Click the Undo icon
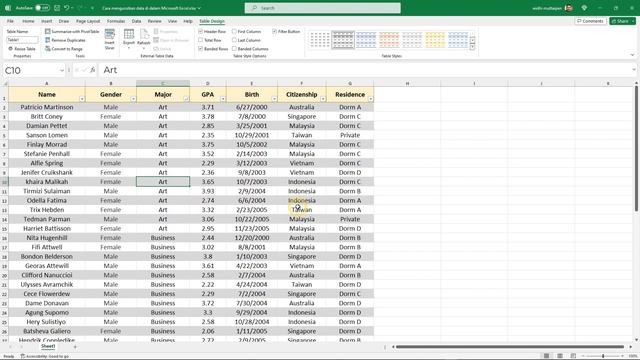Image resolution: width=640 pixels, height=360 pixels. click(67, 8)
